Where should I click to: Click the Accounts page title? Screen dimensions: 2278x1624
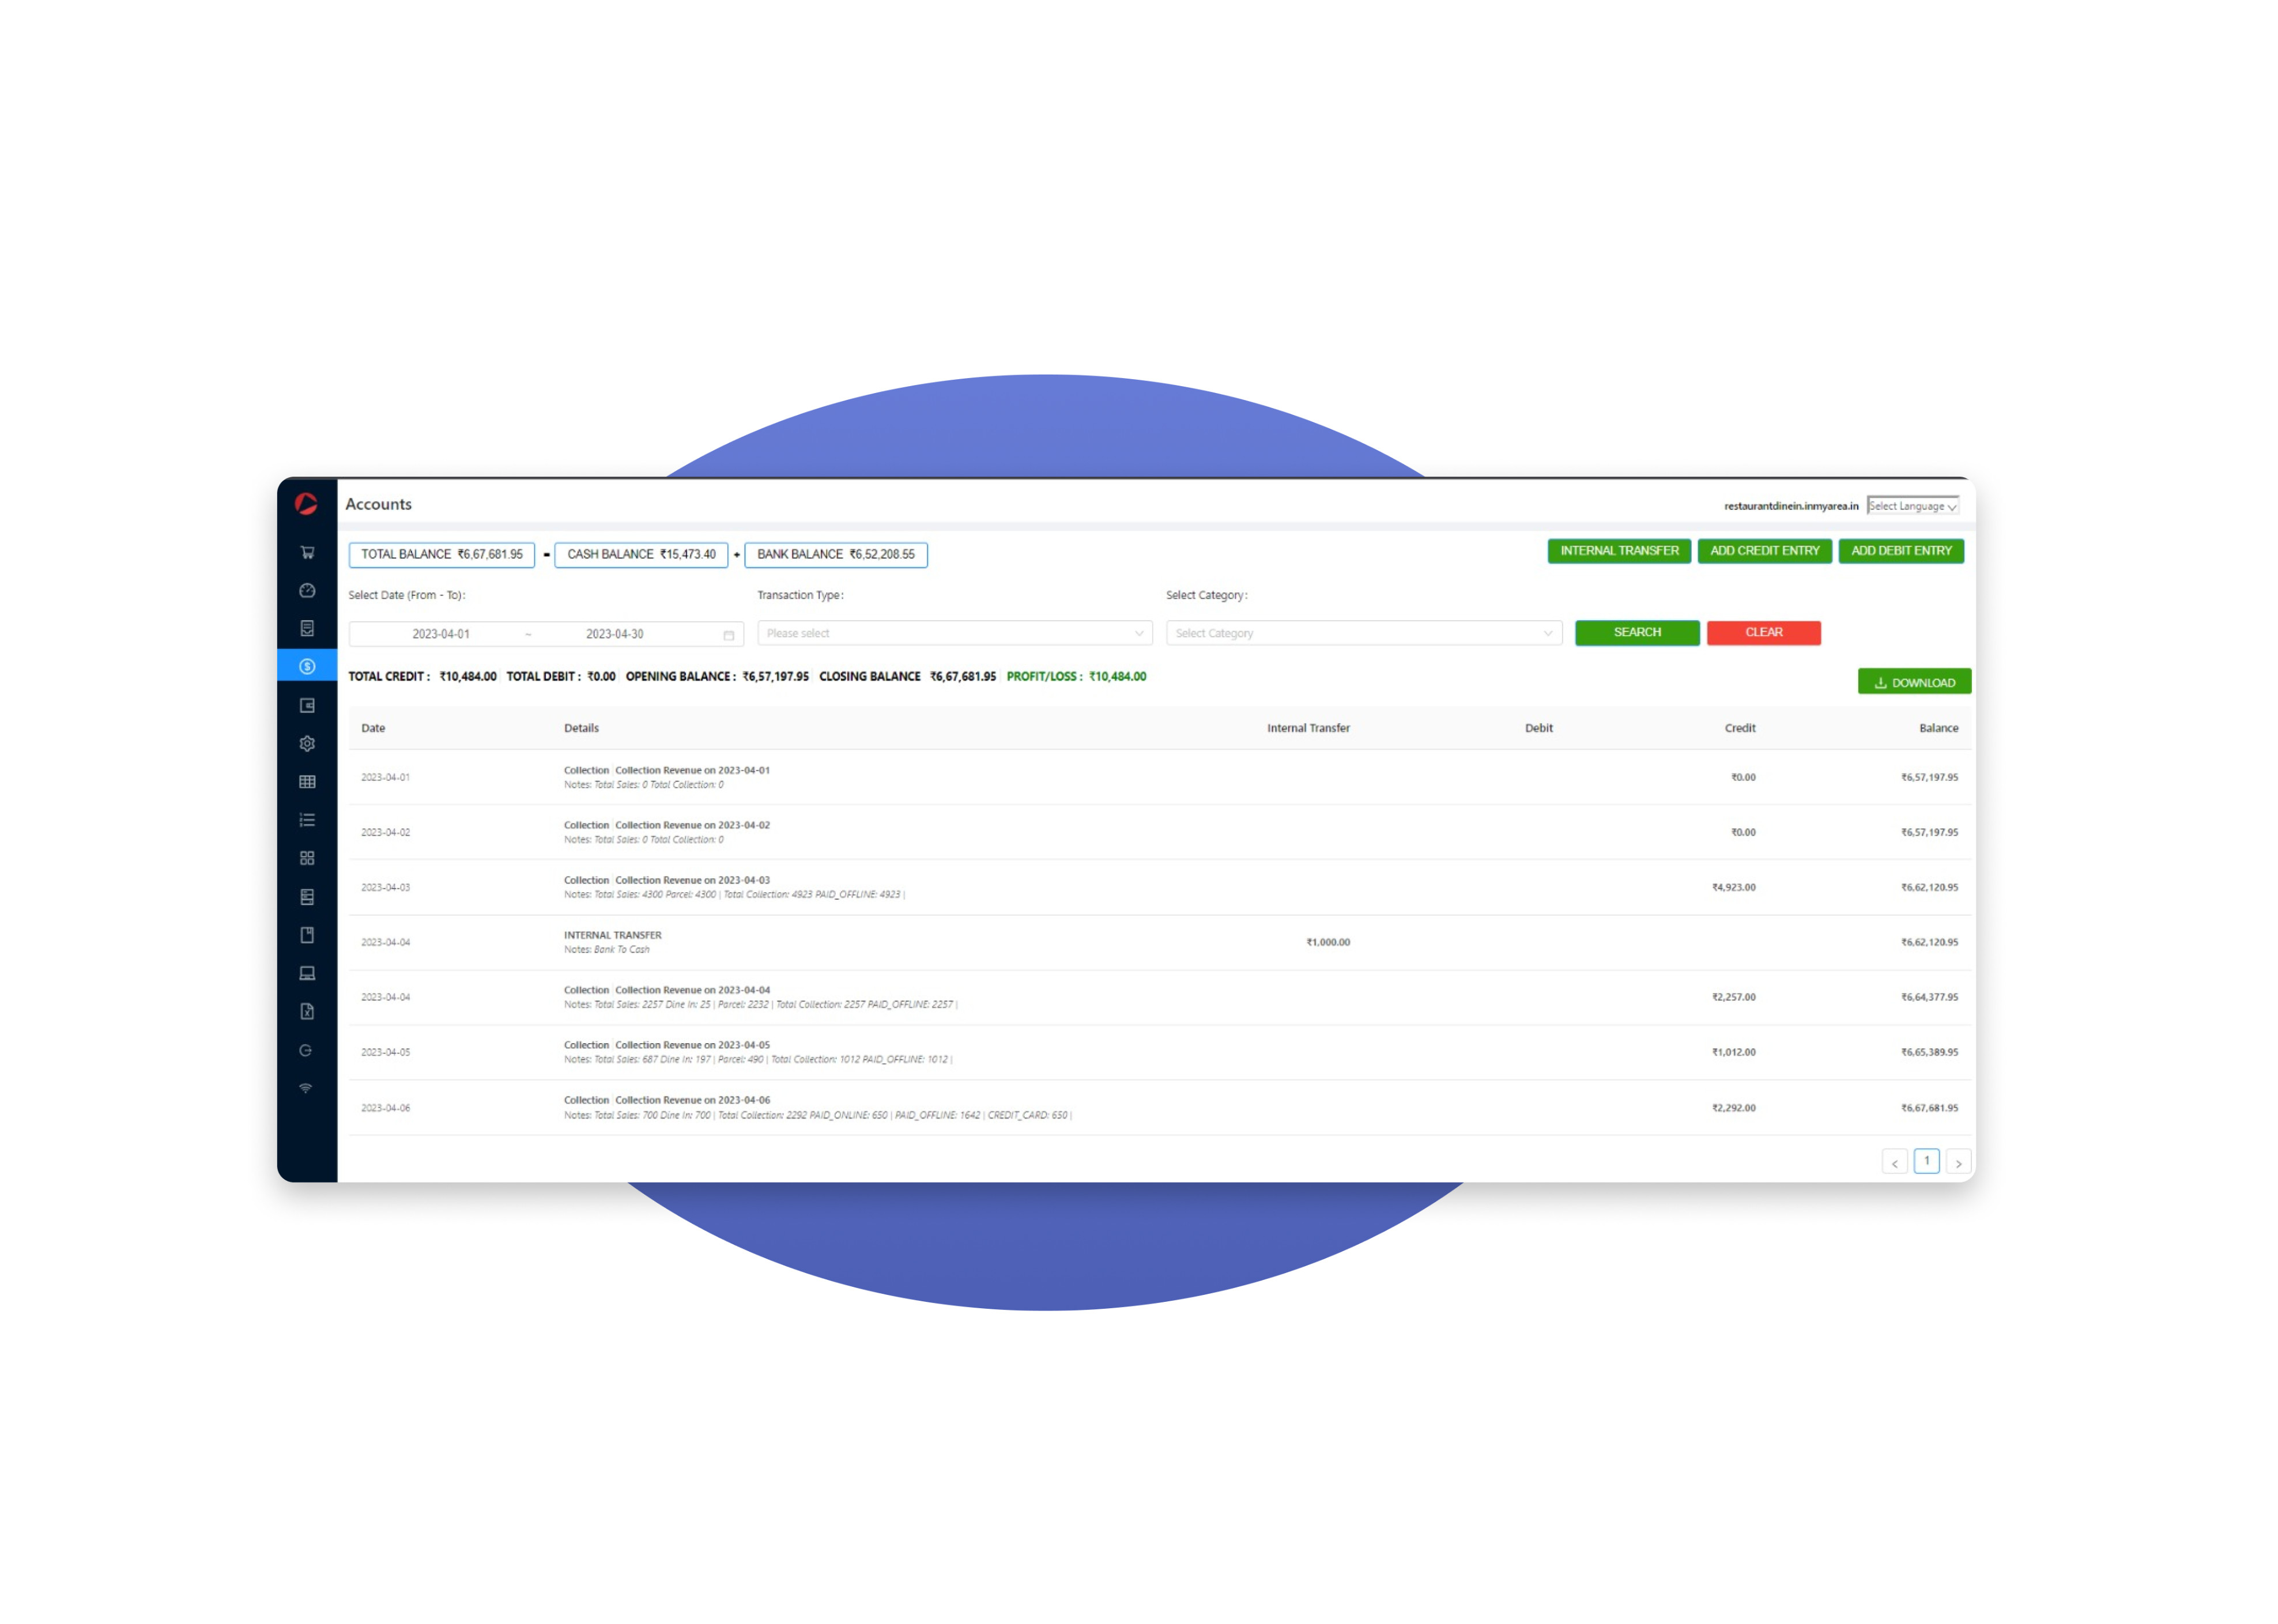click(x=378, y=504)
